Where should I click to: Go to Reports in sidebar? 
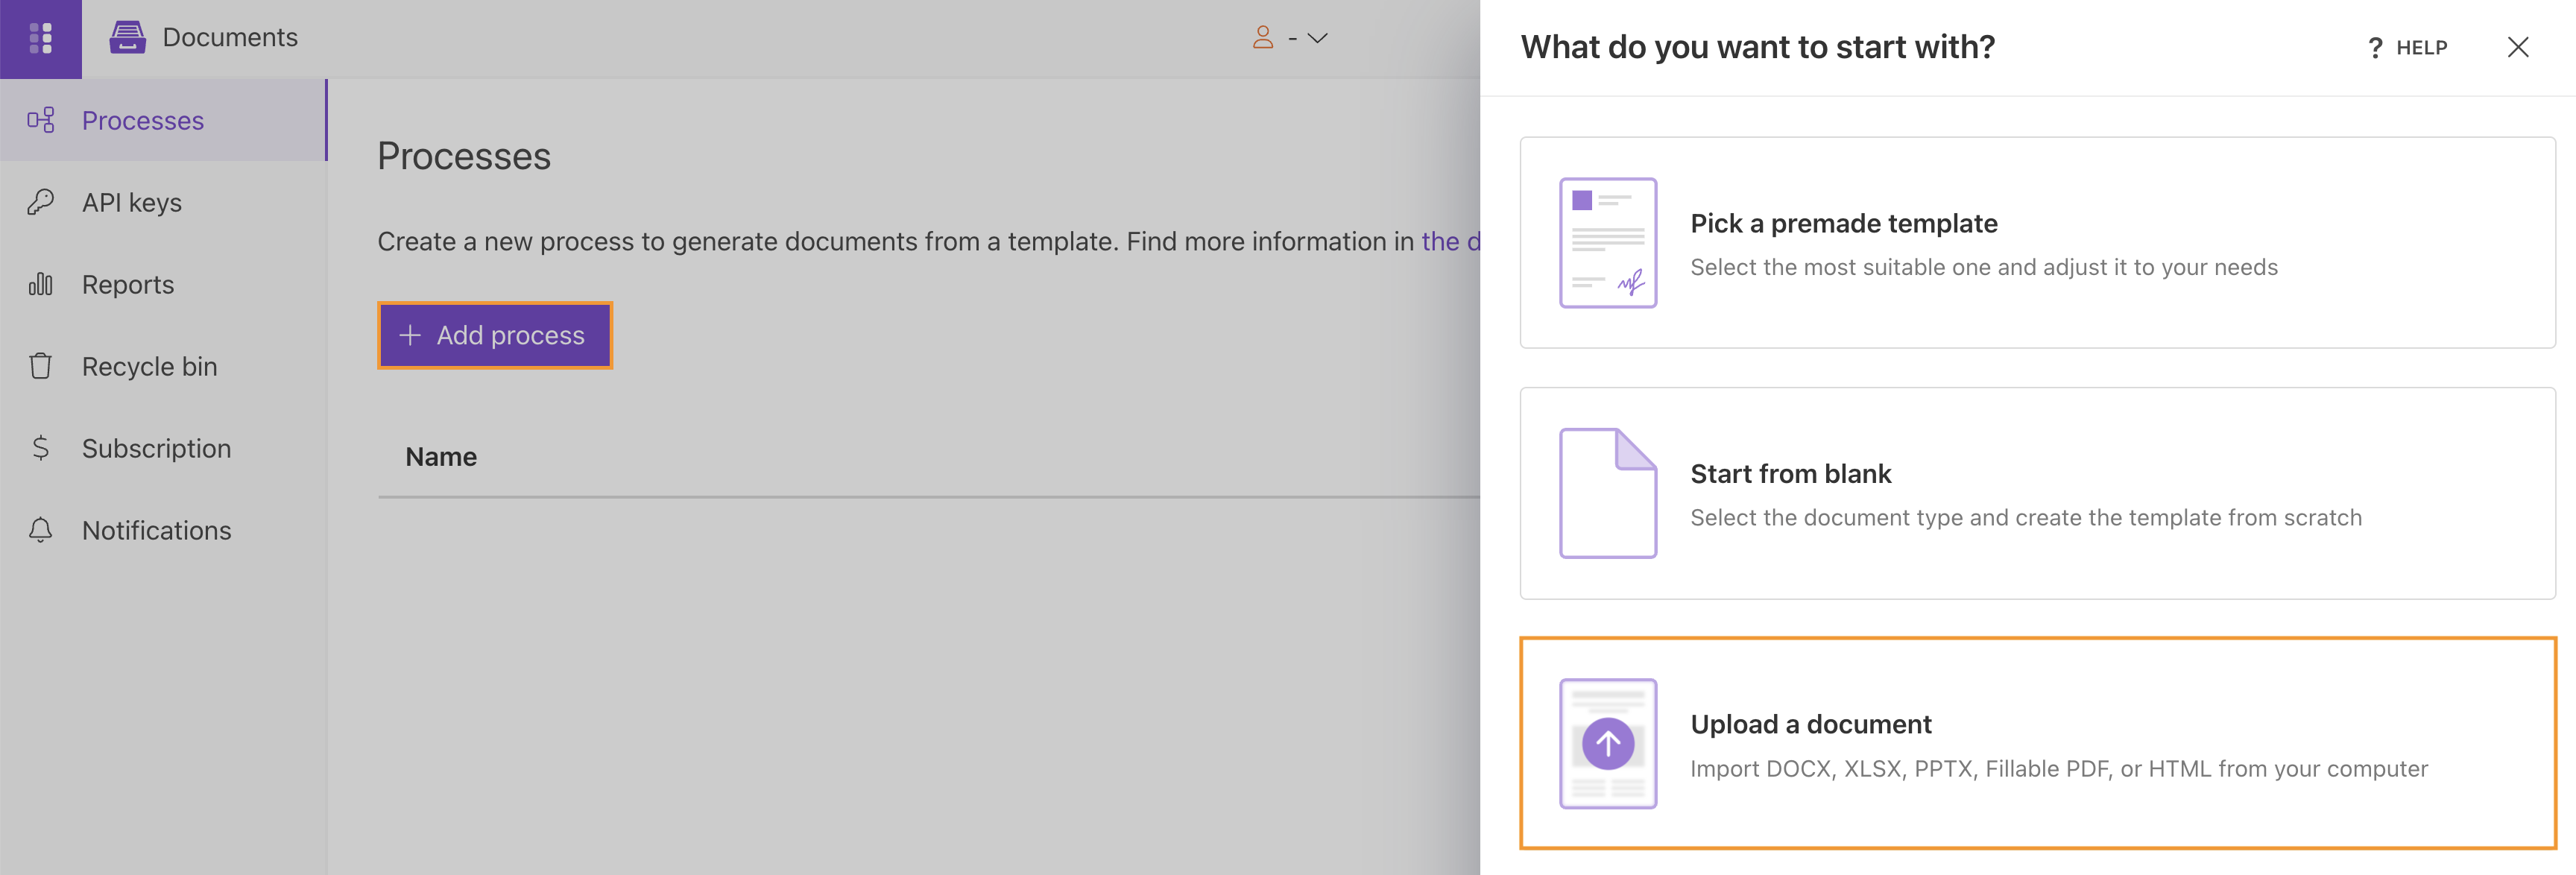[163, 284]
